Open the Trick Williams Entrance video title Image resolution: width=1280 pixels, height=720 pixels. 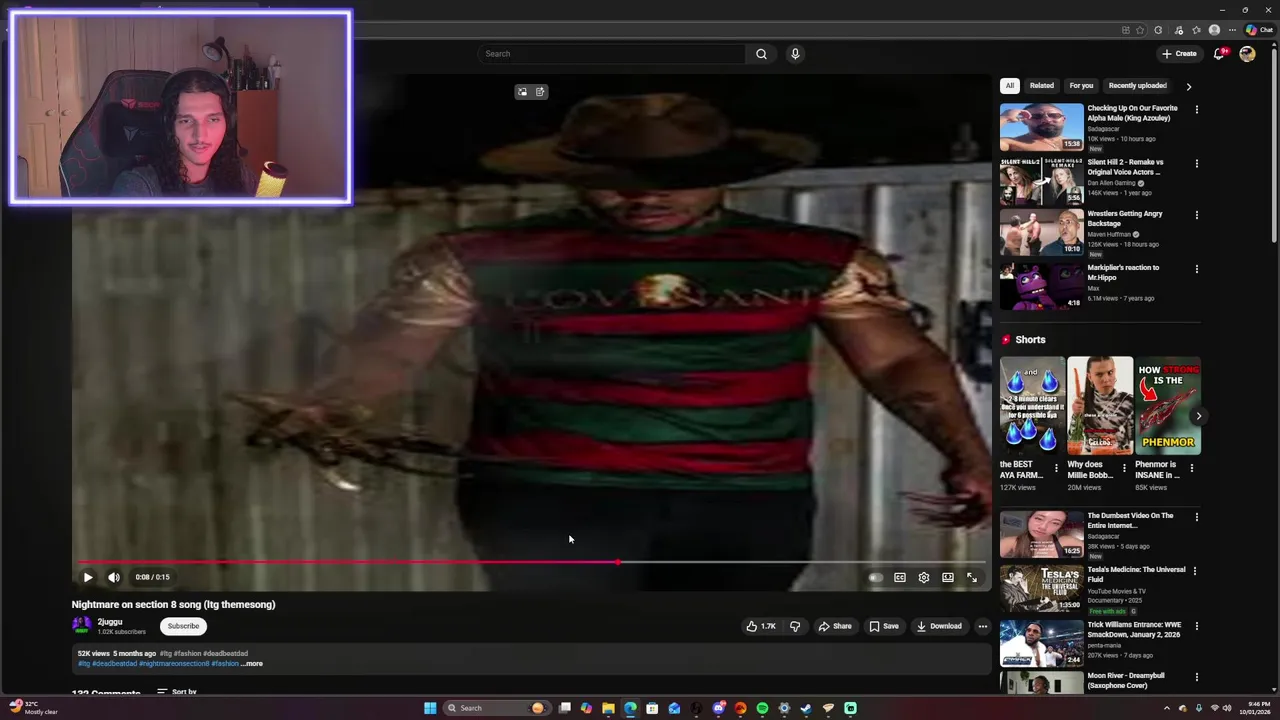coord(1134,629)
